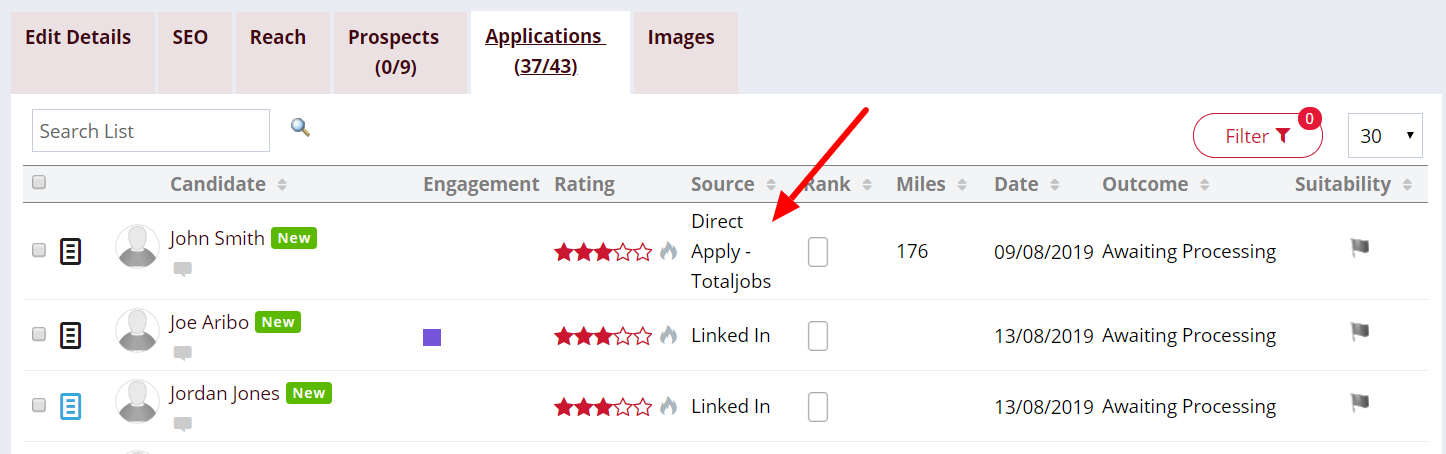The image size is (1446, 454).
Task: Click Jordan Jones's avatar picture
Action: point(137,401)
